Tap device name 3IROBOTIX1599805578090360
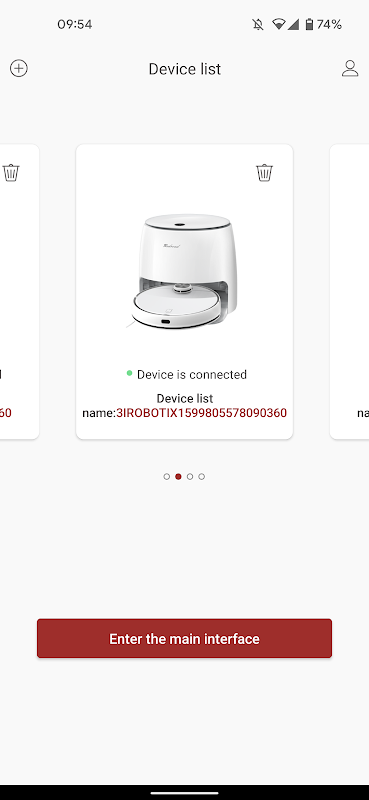Screen dimensions: 369x800 click(x=202, y=413)
